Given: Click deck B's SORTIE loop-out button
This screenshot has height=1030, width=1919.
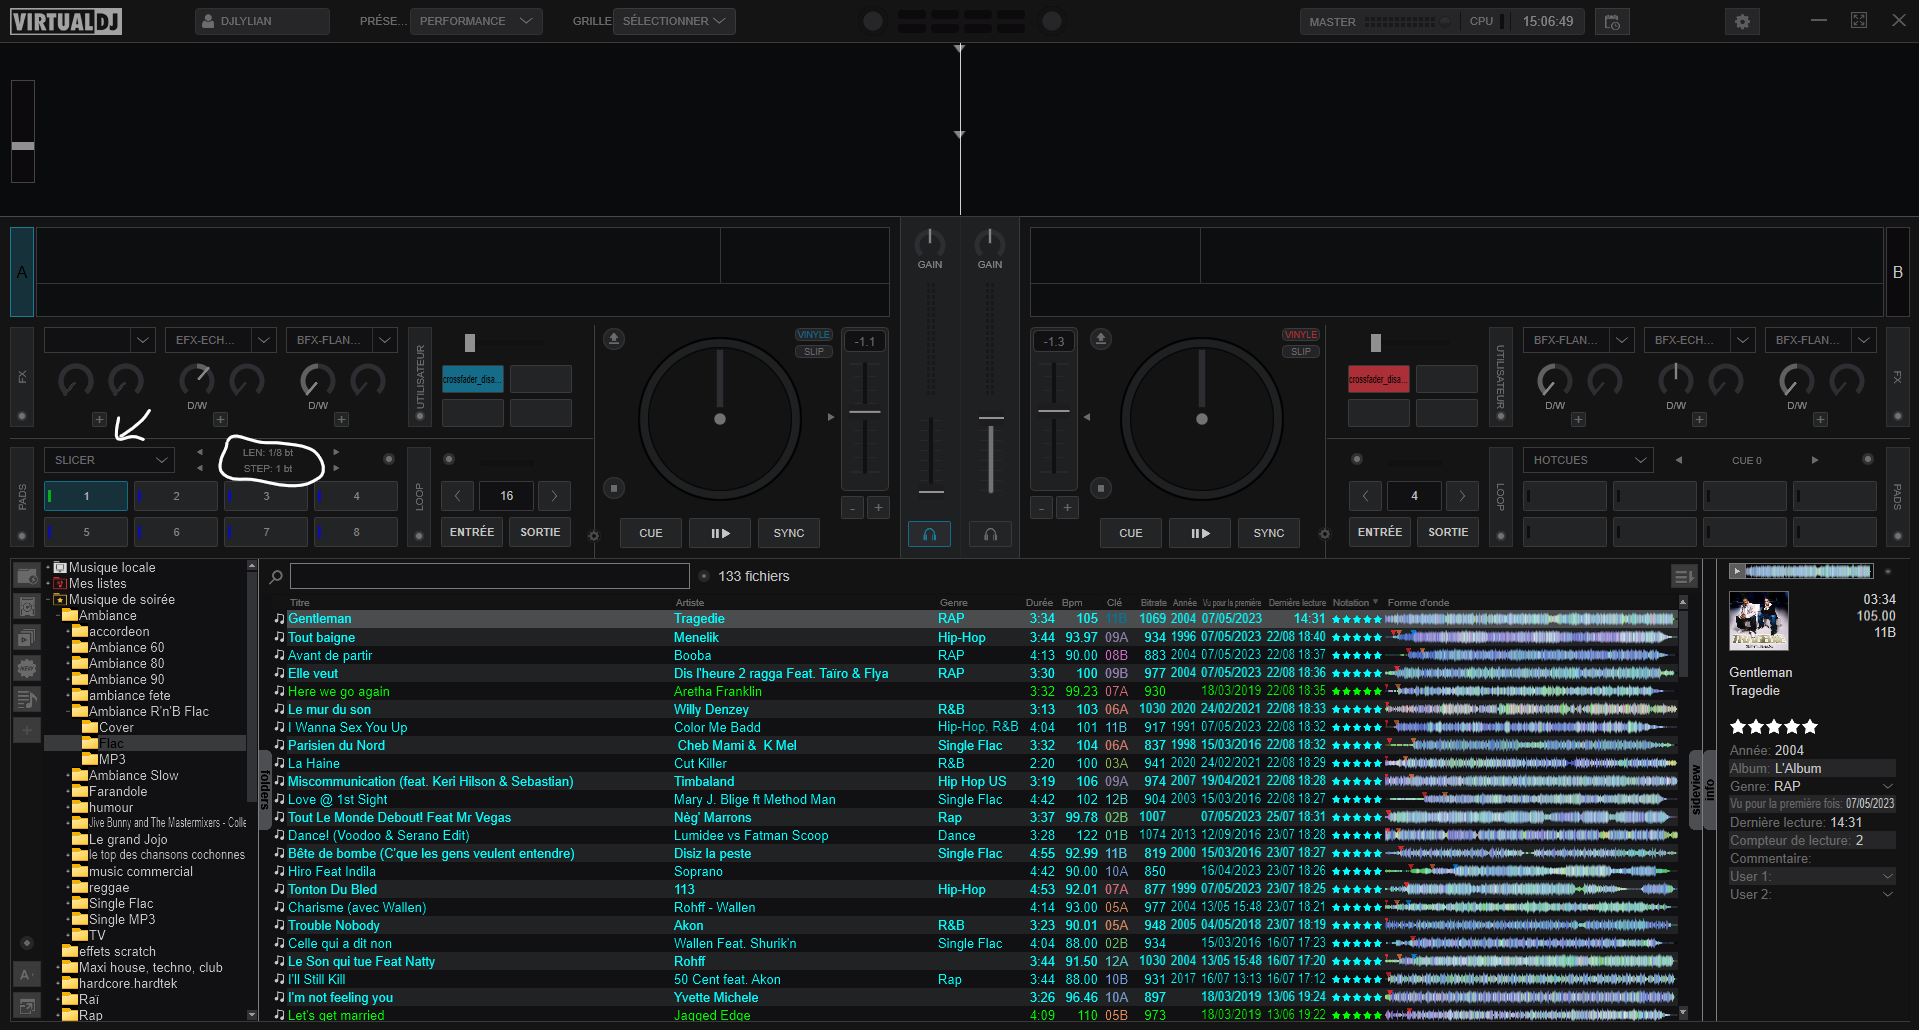Looking at the screenshot, I should point(1448,532).
